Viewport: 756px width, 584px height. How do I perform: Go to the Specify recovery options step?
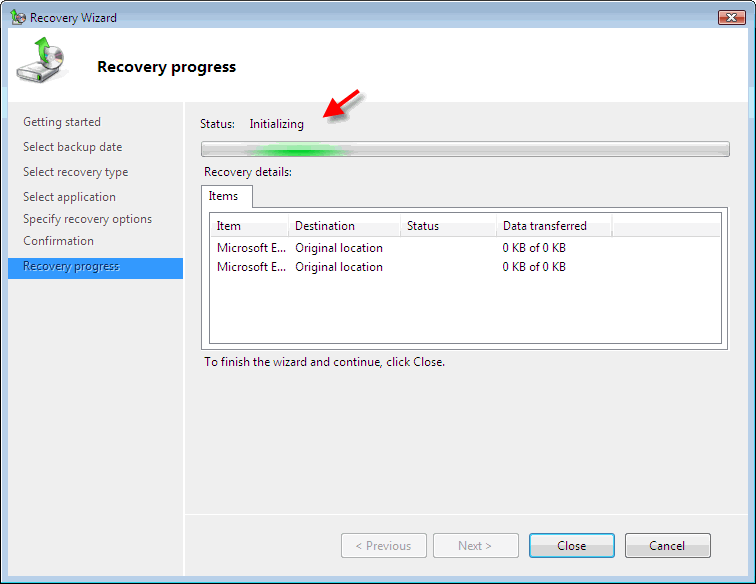pos(87,219)
